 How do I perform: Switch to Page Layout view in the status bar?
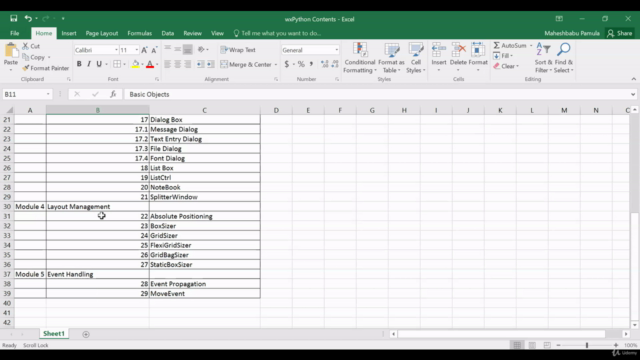(532, 345)
